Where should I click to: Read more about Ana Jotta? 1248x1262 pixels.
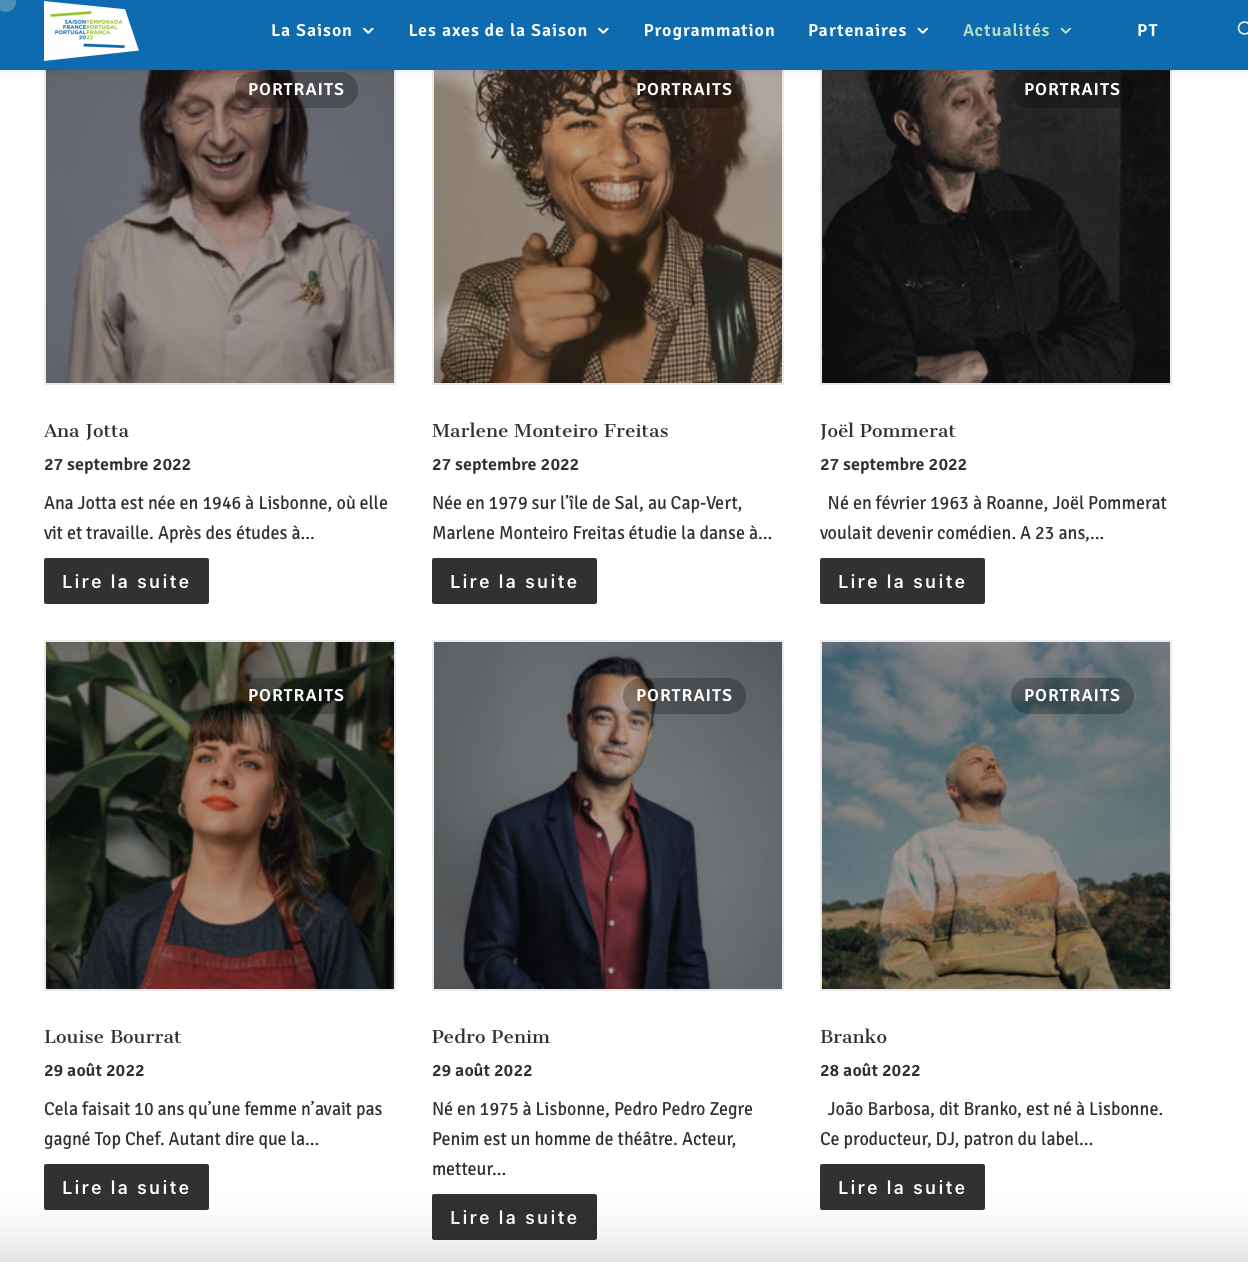[x=126, y=581]
